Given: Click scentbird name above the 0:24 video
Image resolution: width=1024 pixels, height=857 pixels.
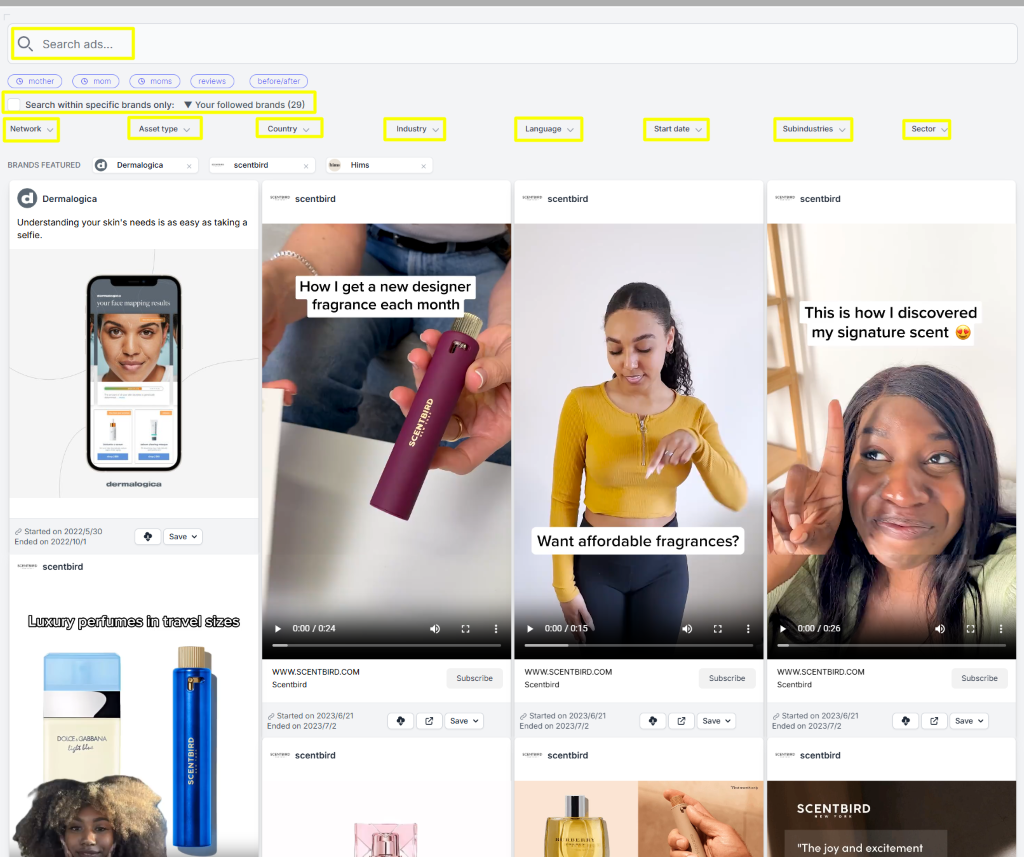Looking at the screenshot, I should point(315,199).
